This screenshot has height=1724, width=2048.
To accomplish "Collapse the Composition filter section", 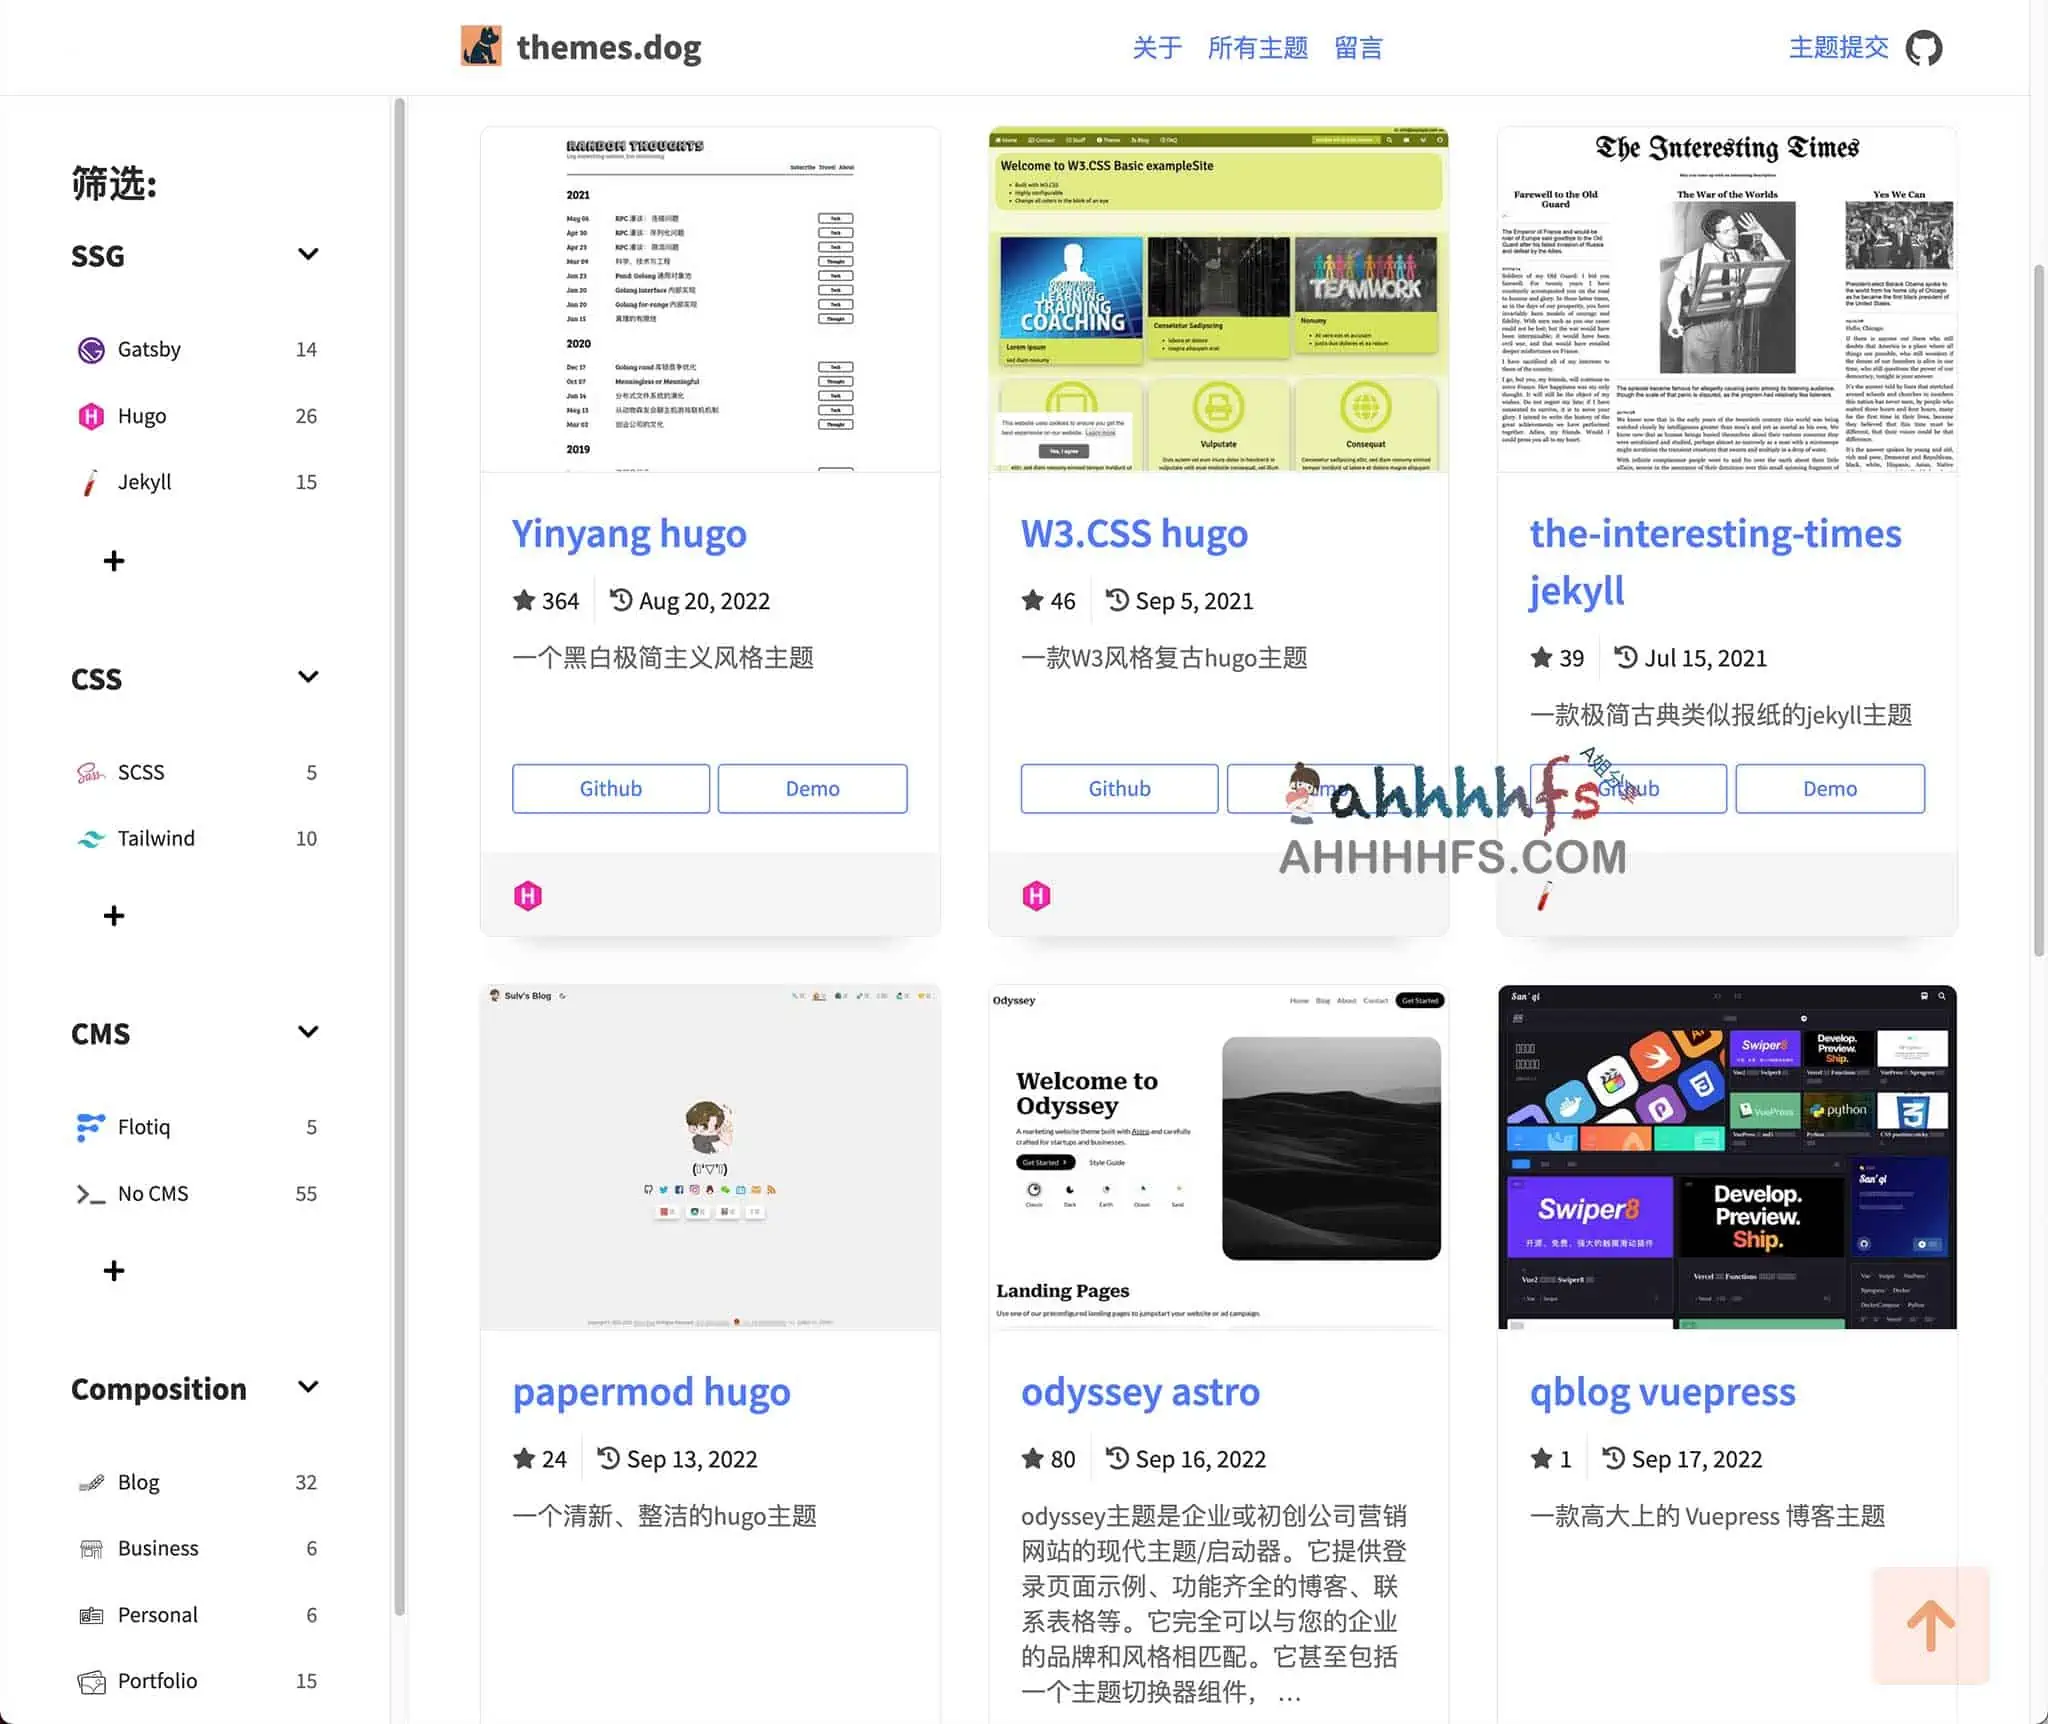I will pyautogui.click(x=308, y=1388).
